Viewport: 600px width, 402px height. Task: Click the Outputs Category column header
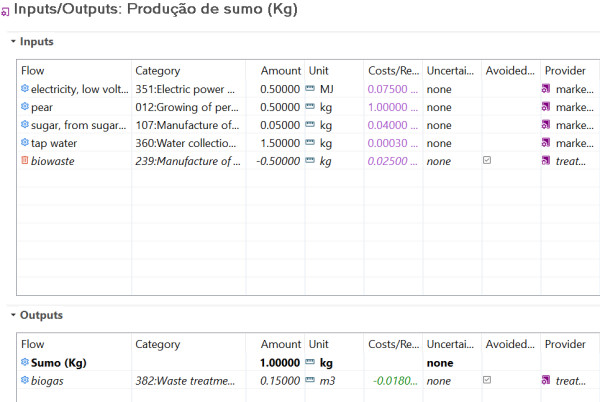[158, 344]
